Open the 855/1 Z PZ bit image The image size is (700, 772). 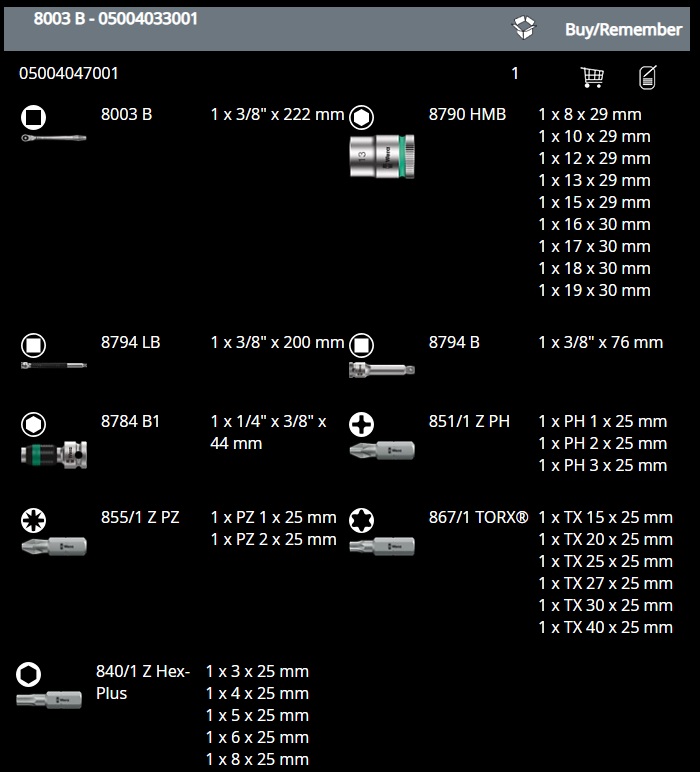(54, 546)
